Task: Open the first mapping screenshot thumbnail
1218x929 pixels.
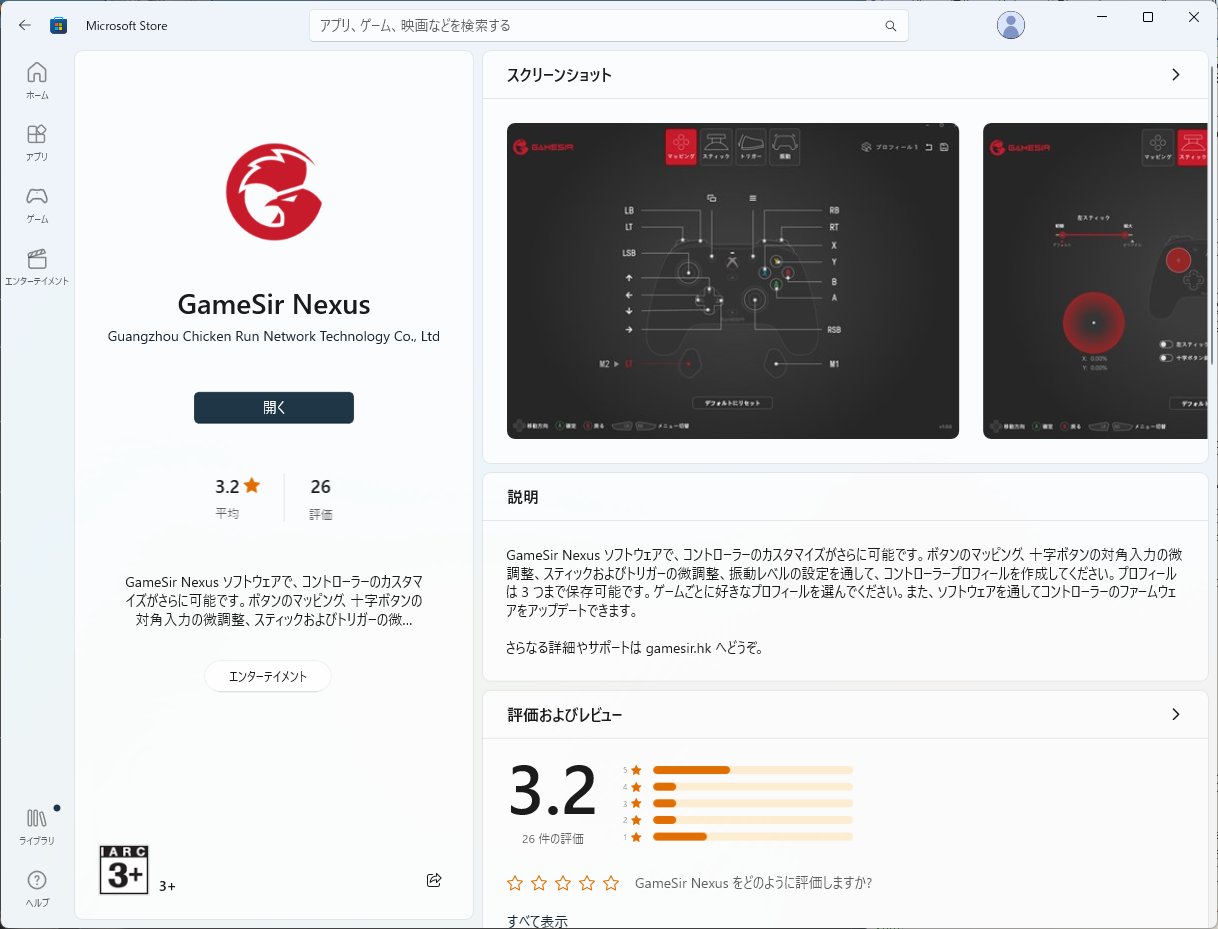Action: [733, 281]
